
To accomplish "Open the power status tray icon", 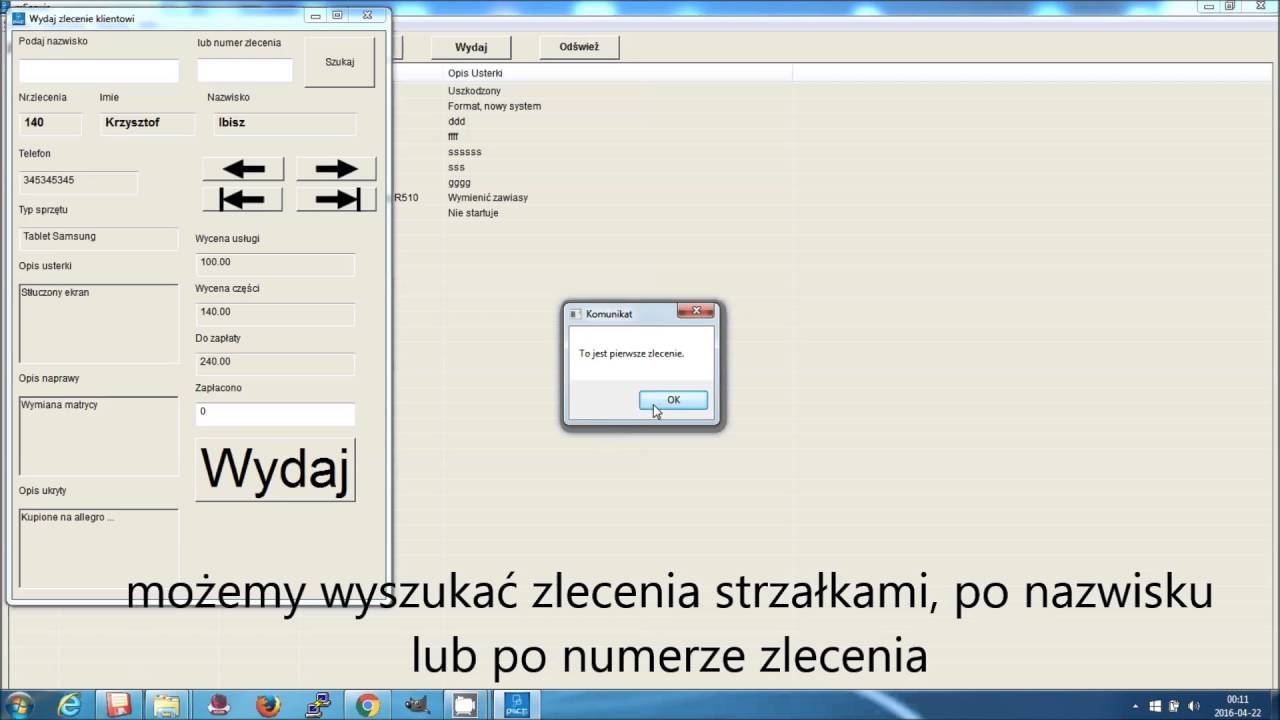I will (1175, 706).
